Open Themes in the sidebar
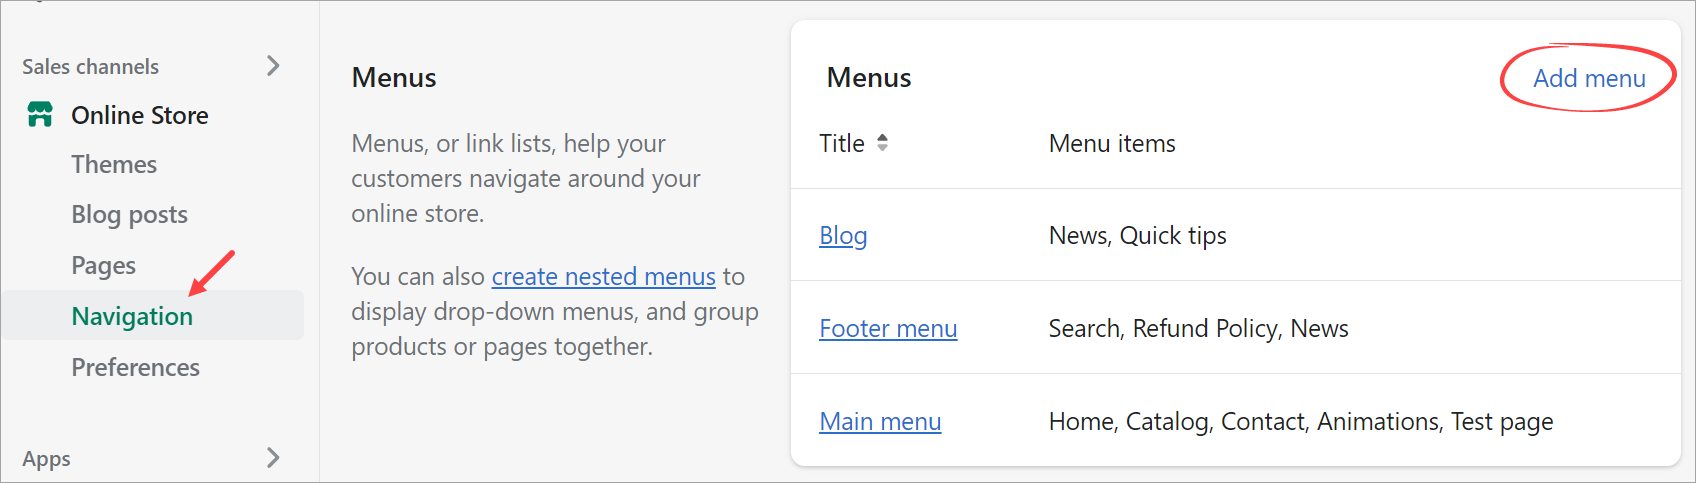Image resolution: width=1696 pixels, height=483 pixels. click(x=114, y=164)
